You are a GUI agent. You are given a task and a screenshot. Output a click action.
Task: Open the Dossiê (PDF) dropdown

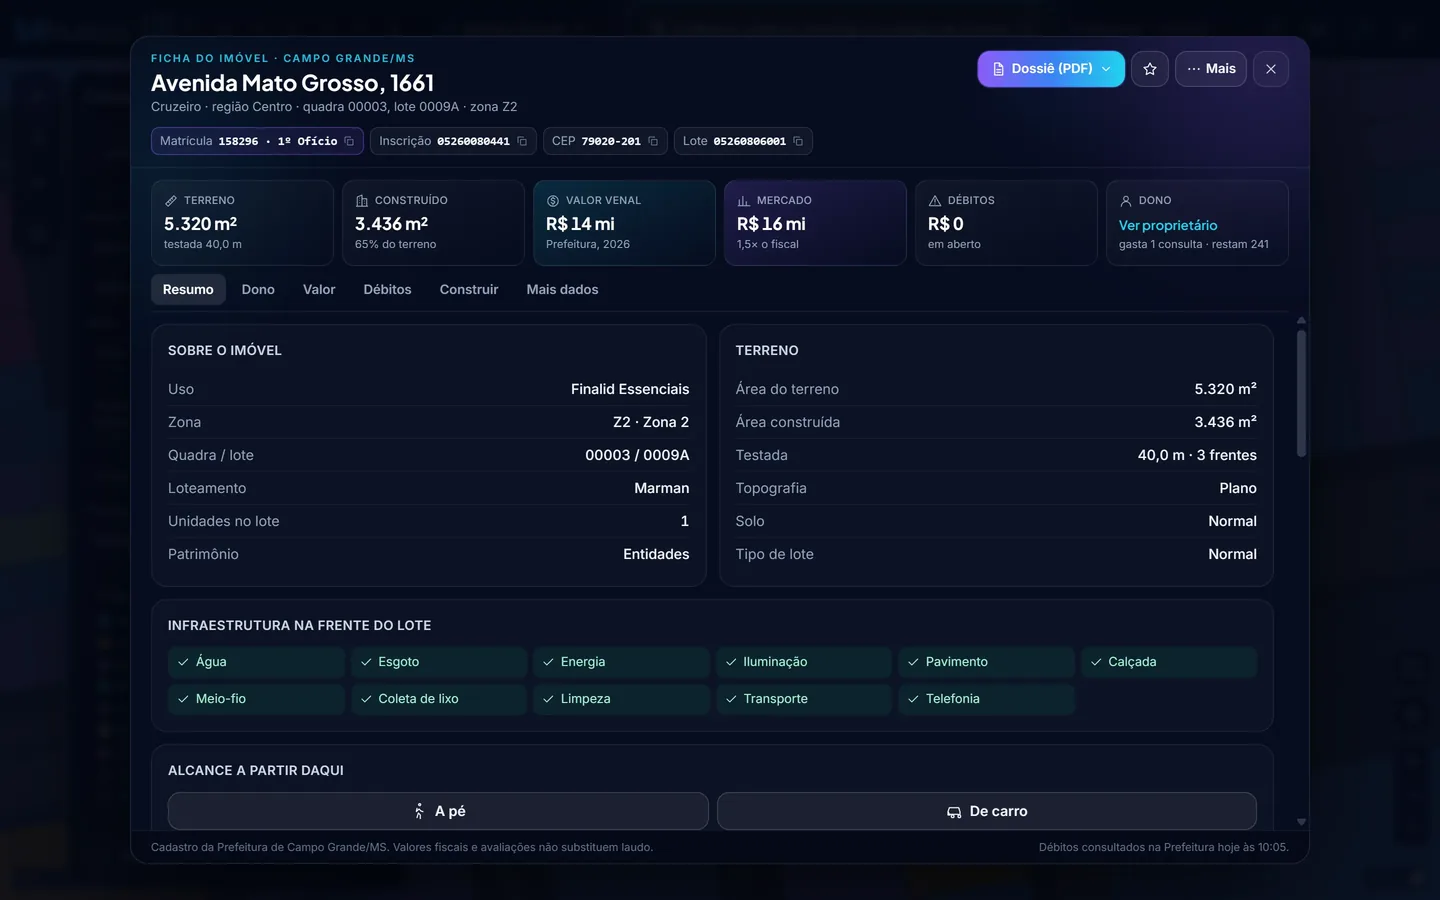1051,69
